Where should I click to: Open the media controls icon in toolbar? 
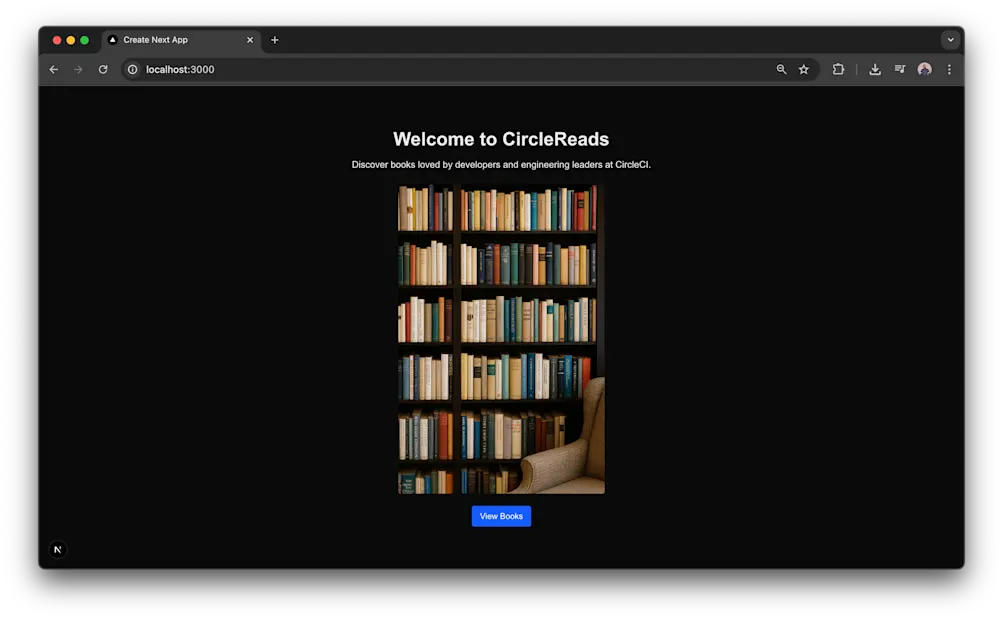tap(899, 69)
